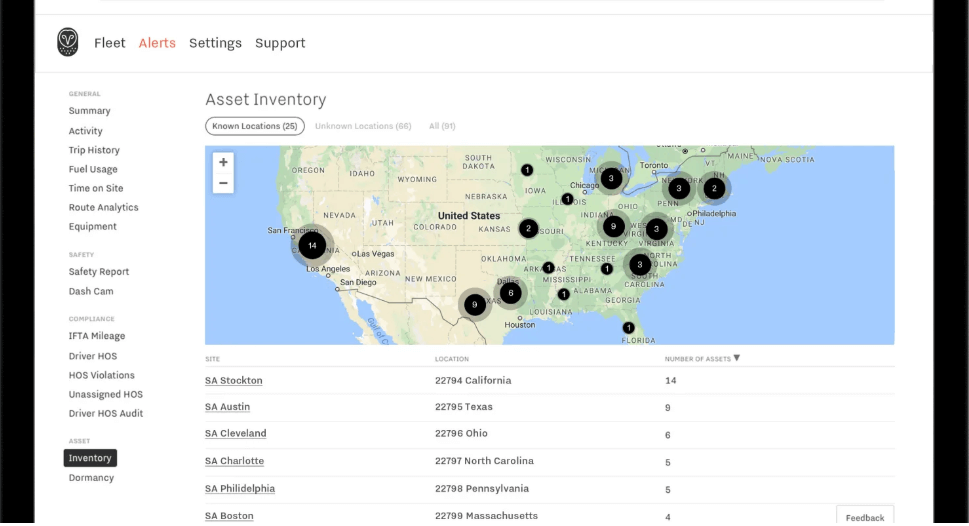Select Dash Cam in the Safety section
This screenshot has height=526, width=969.
pos(91,291)
